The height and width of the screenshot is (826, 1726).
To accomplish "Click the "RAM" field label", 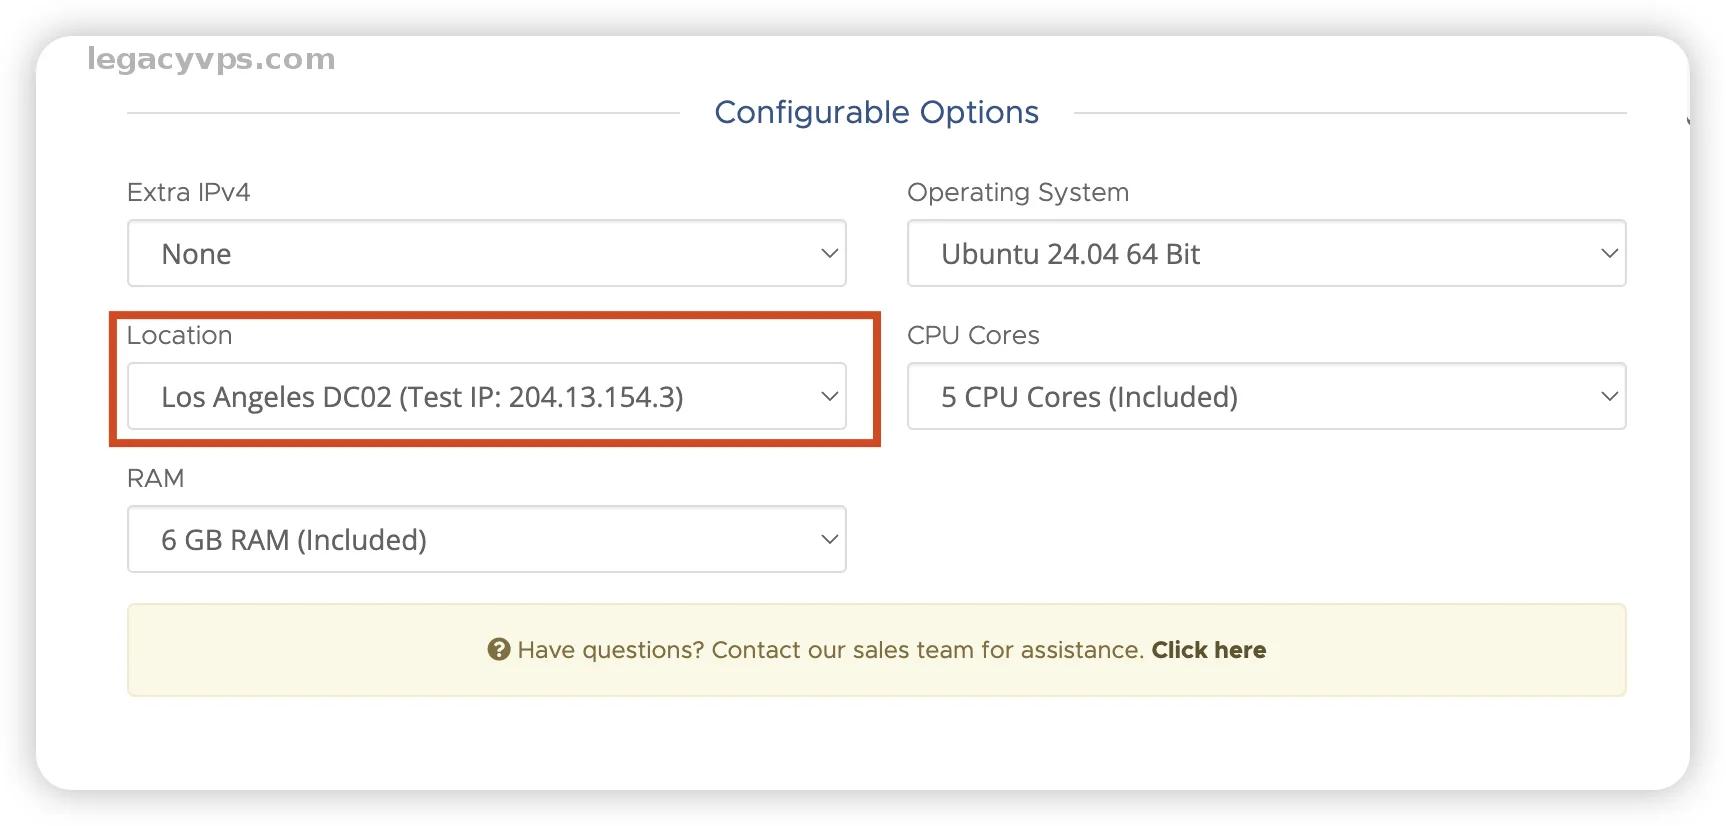I will (155, 478).
